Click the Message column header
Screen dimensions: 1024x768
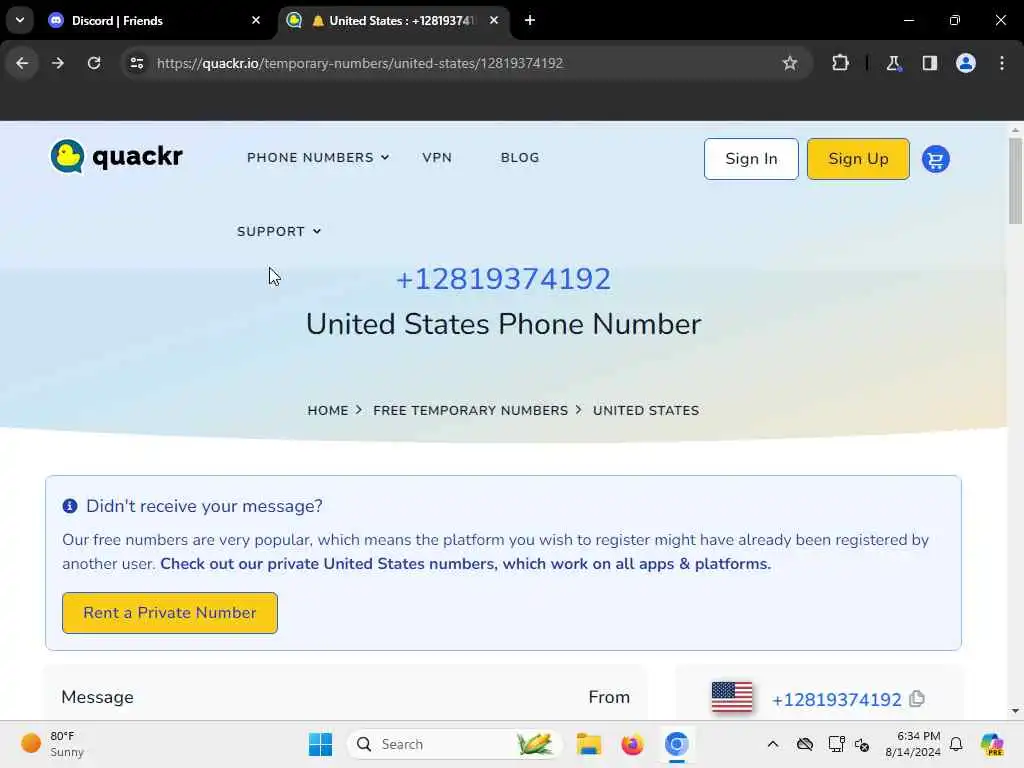pos(97,697)
